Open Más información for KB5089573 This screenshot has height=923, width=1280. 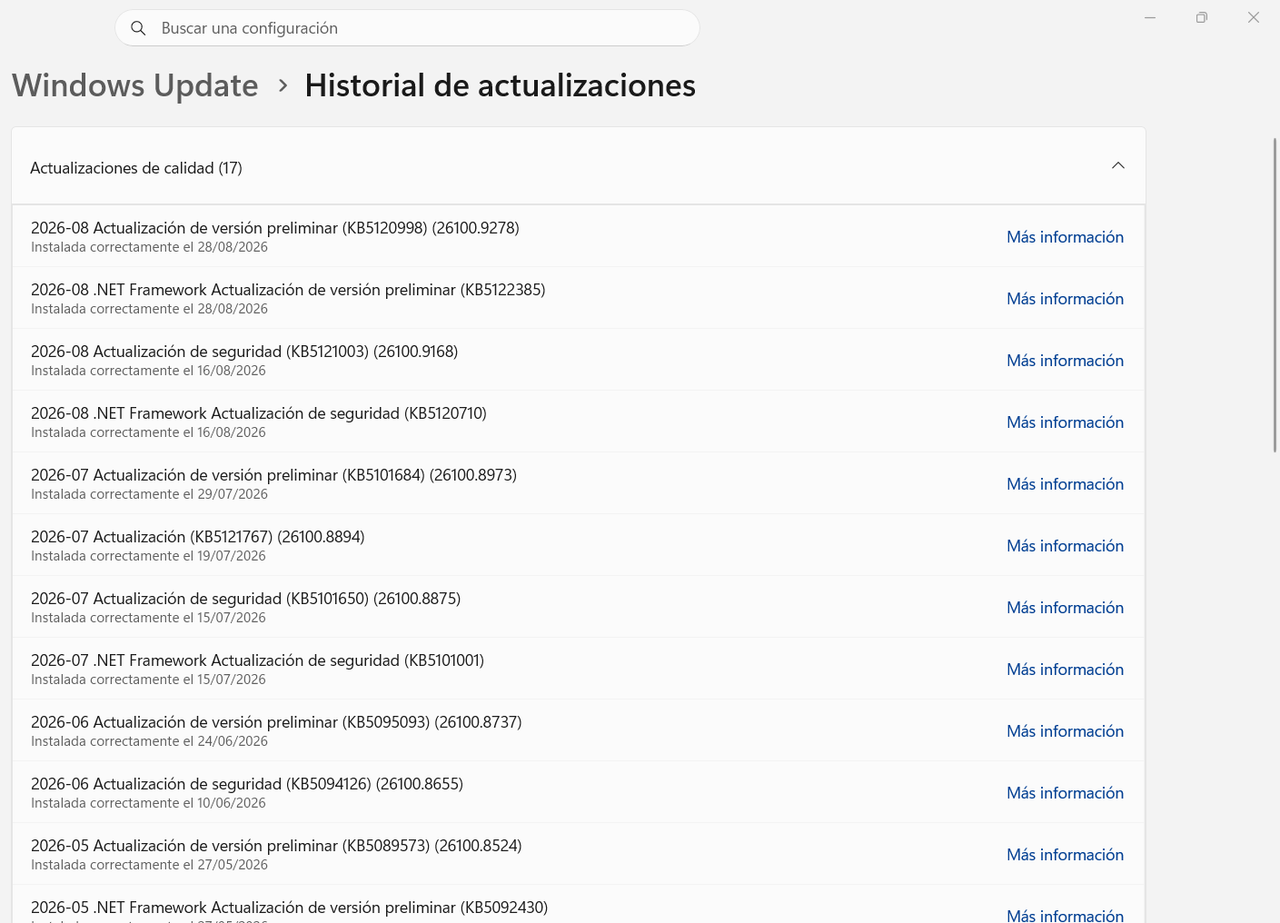pyautogui.click(x=1065, y=855)
